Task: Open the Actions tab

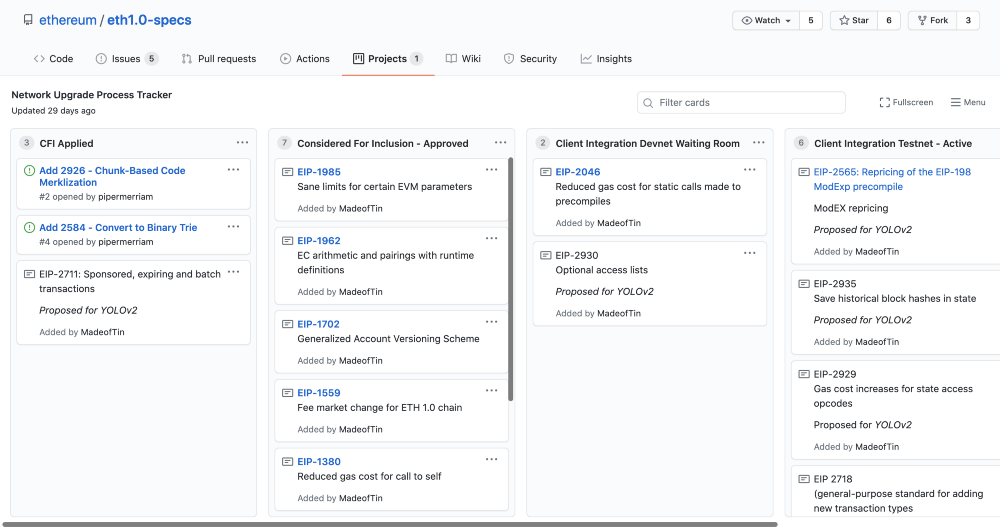Action: (x=305, y=59)
